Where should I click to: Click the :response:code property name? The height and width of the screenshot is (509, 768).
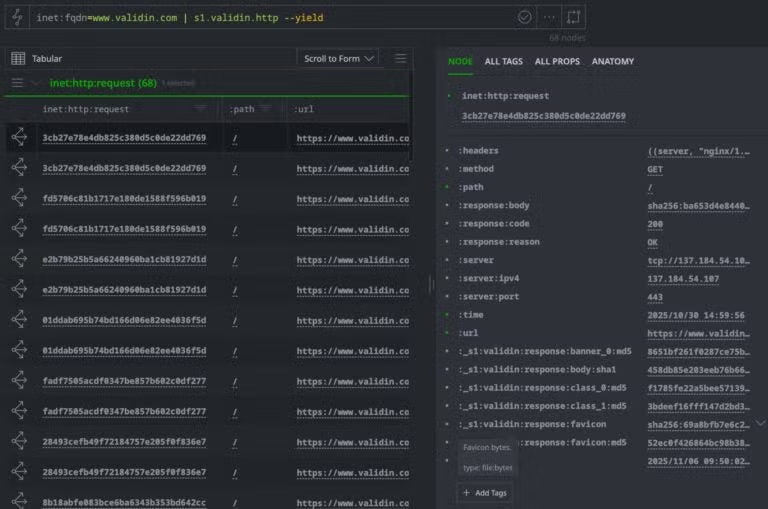pos(494,223)
